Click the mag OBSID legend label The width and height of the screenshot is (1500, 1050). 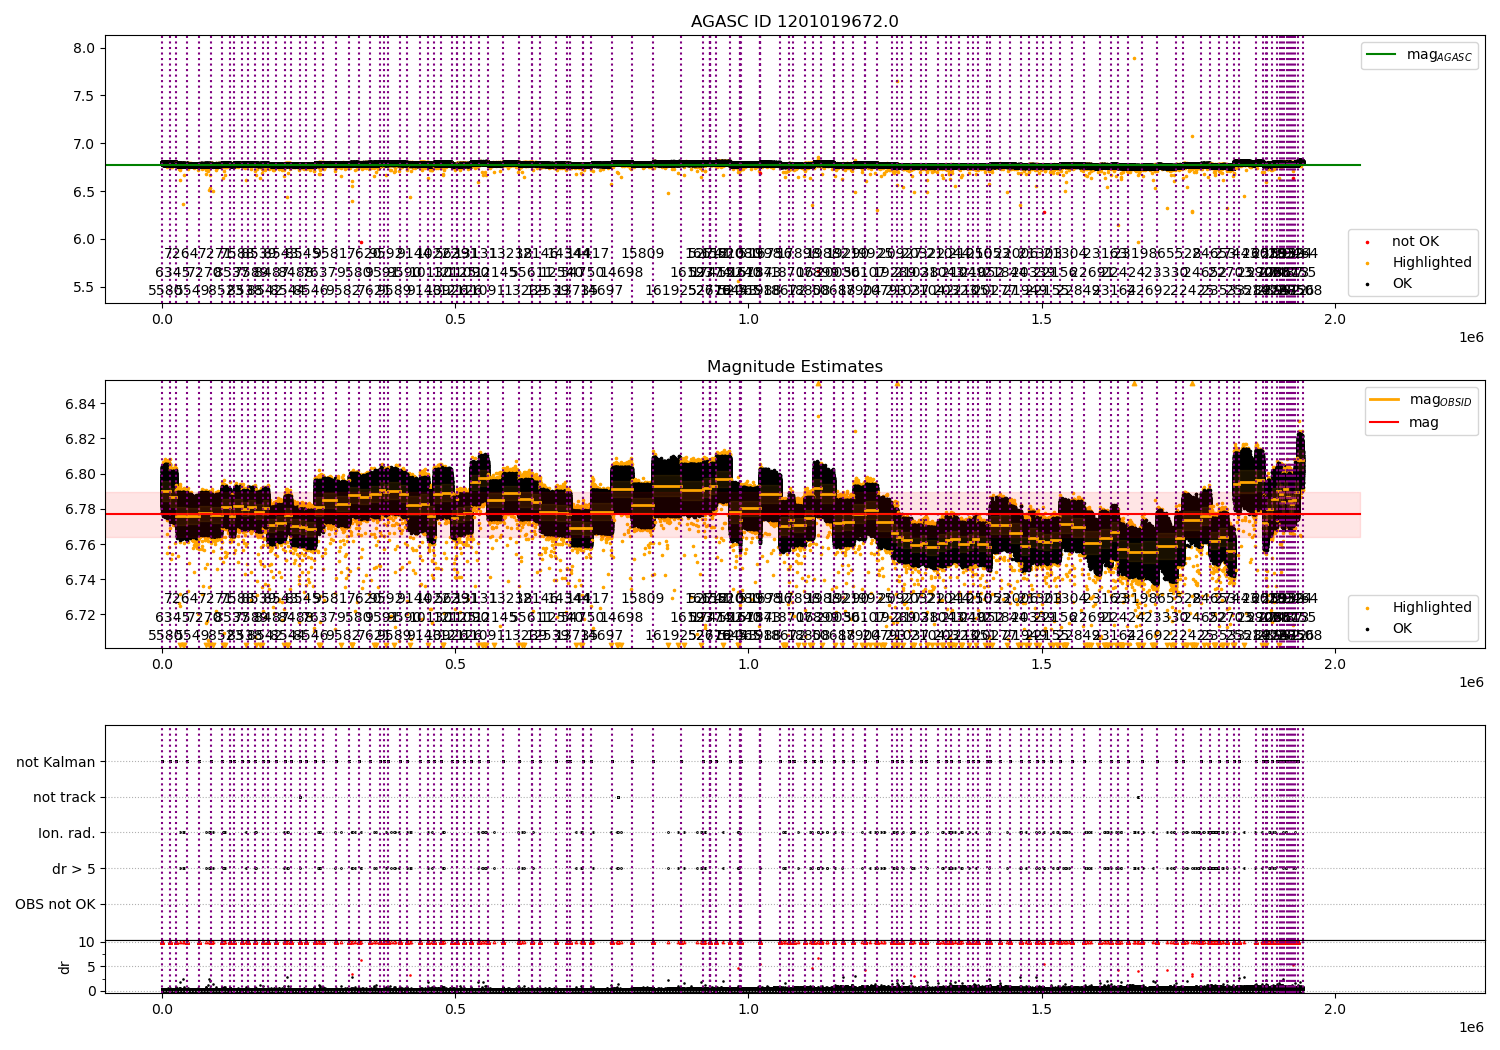(x=1440, y=400)
